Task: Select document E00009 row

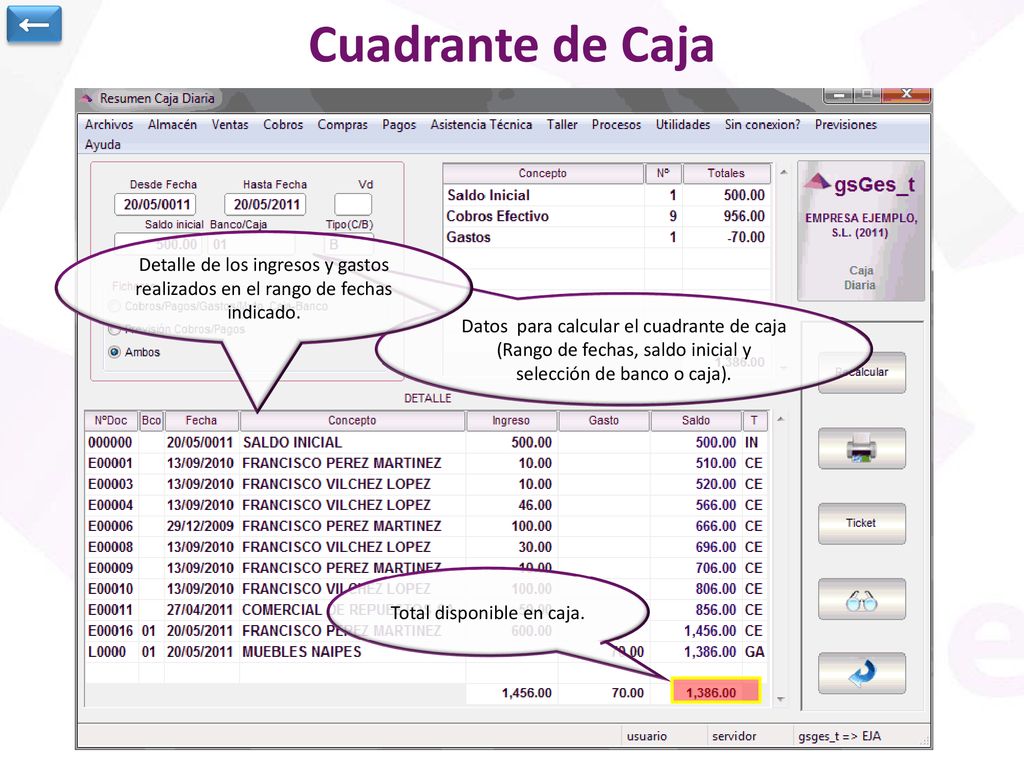Action: click(x=426, y=568)
